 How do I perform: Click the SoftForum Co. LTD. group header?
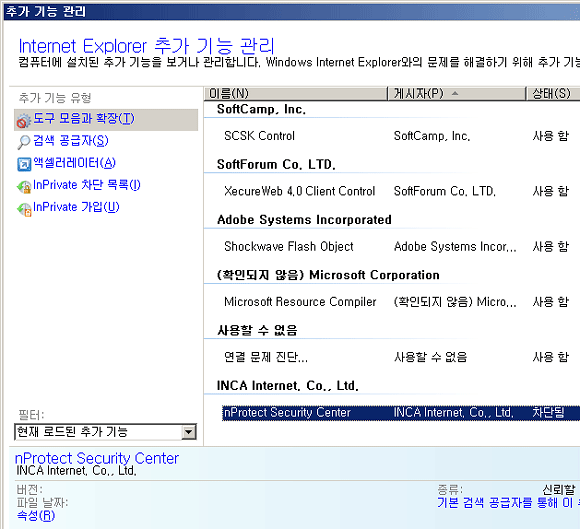tap(276, 164)
